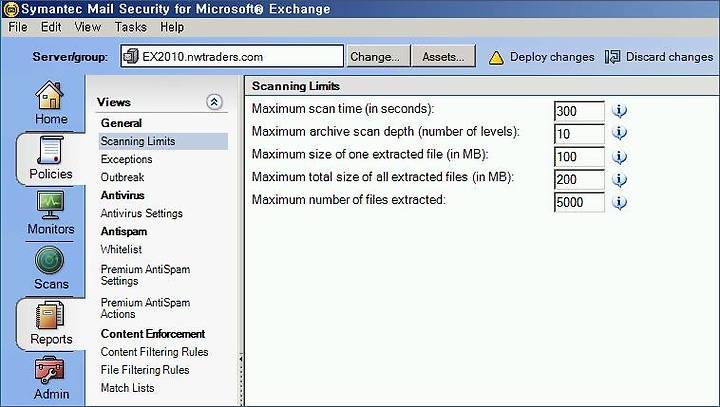
Task: Click the Antispam heading in Views
Action: coord(124,232)
